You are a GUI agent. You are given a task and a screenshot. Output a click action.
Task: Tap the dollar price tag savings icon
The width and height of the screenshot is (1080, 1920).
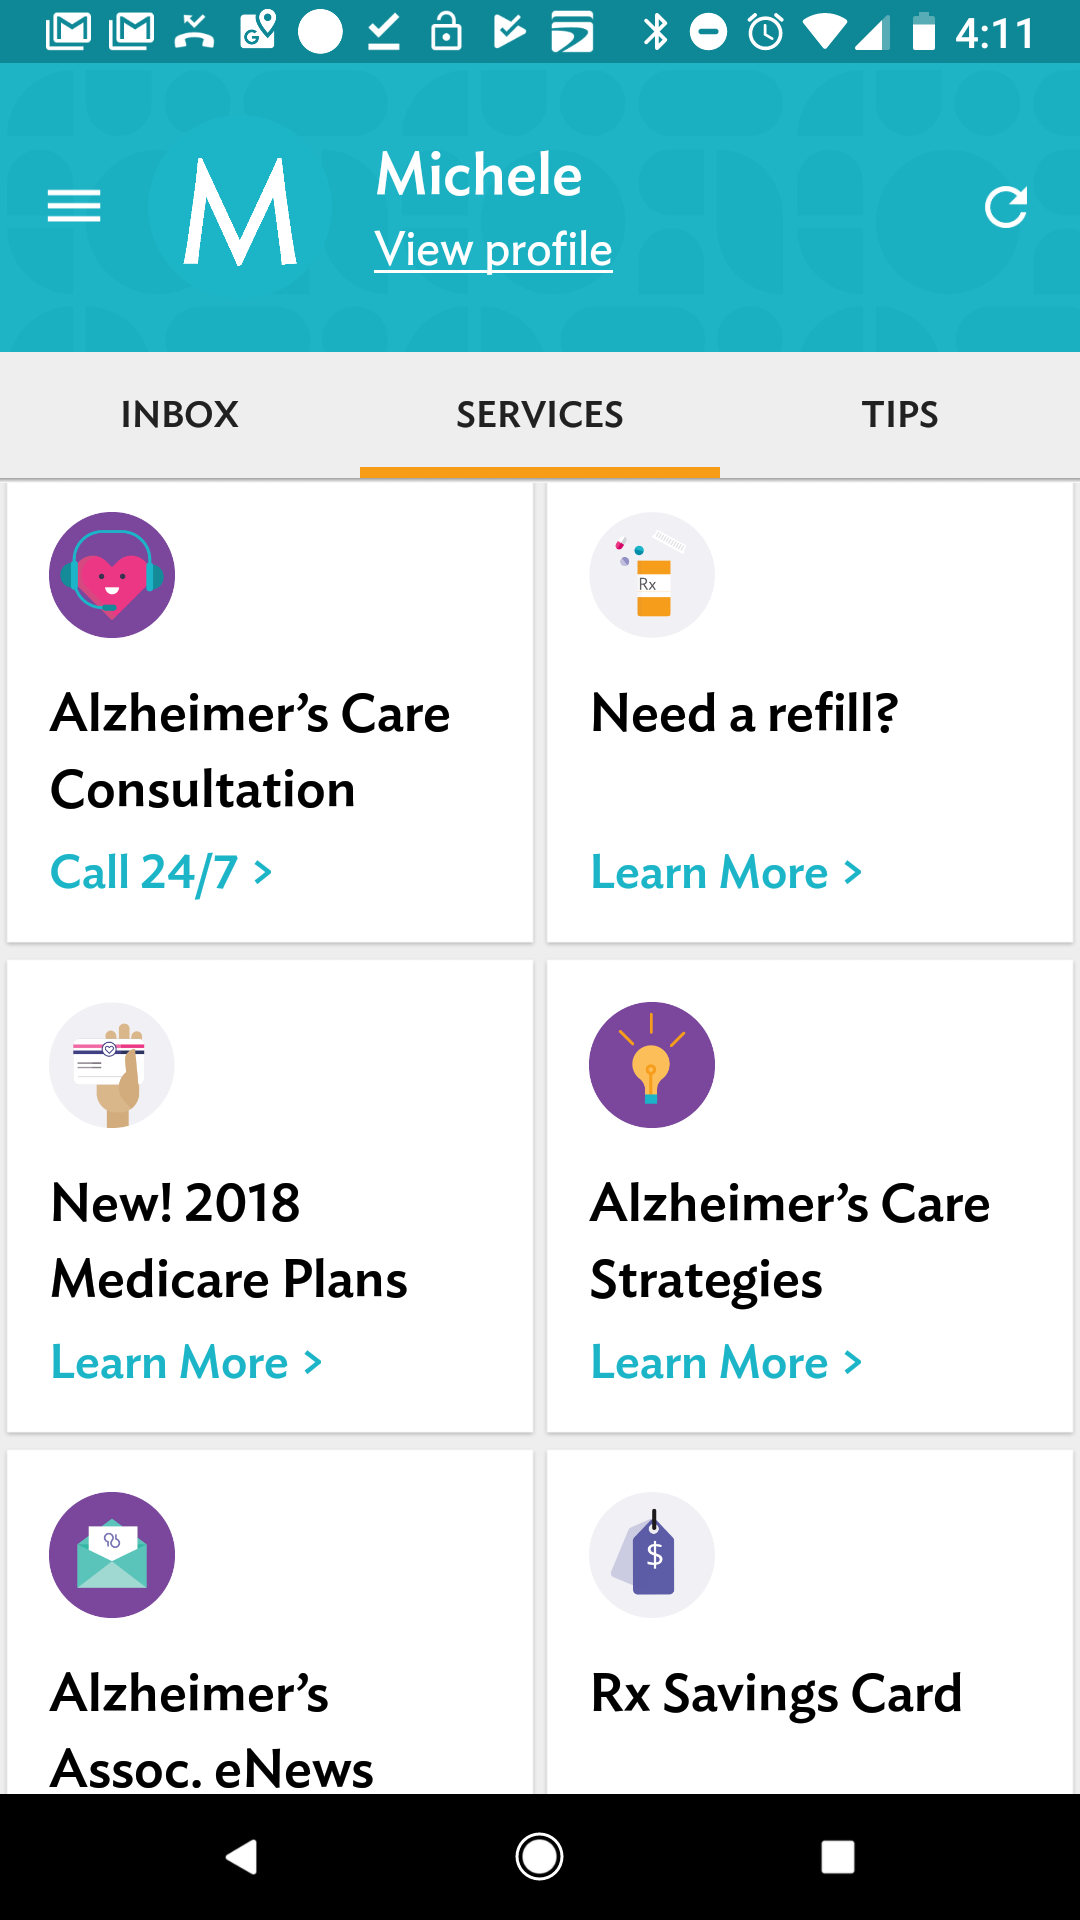click(652, 1555)
